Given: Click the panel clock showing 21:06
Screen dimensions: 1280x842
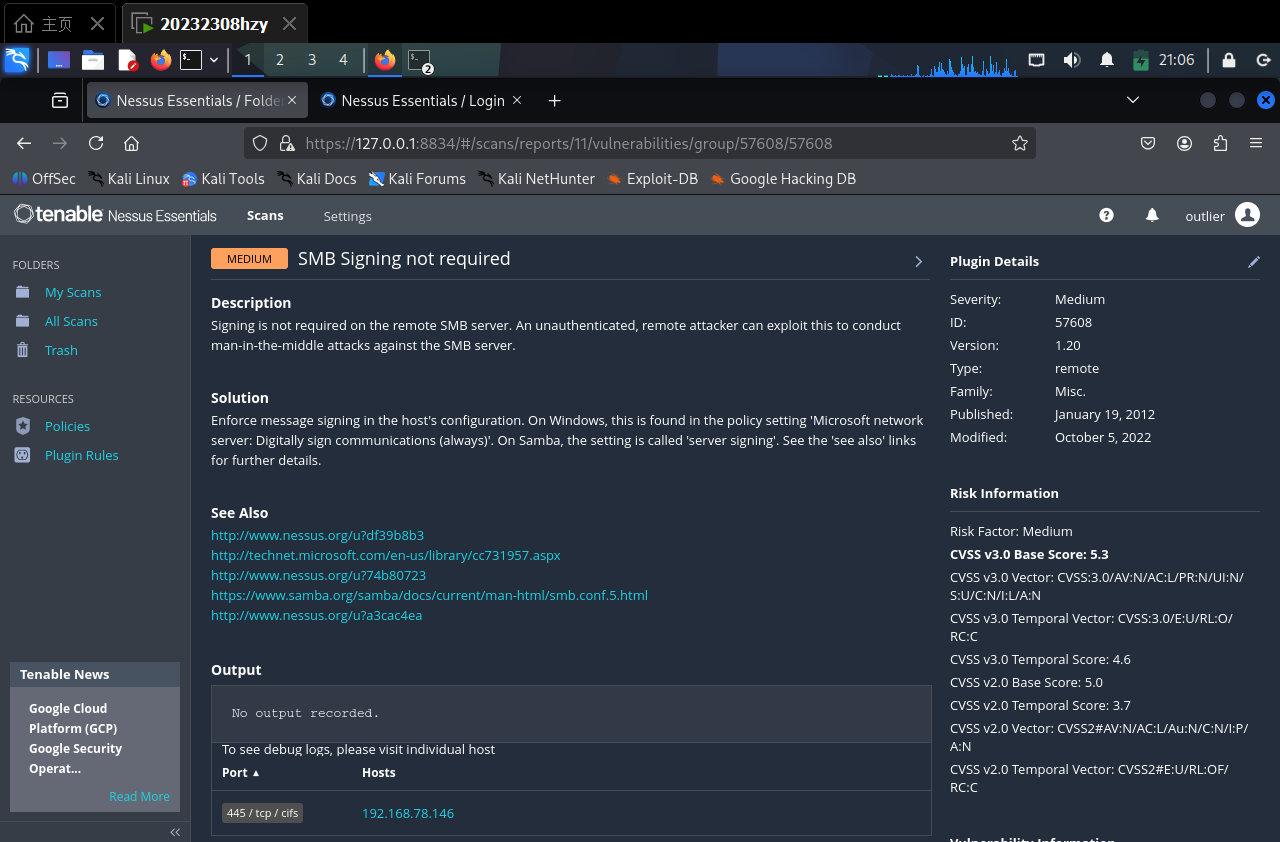Looking at the screenshot, I should pyautogui.click(x=1177, y=60).
